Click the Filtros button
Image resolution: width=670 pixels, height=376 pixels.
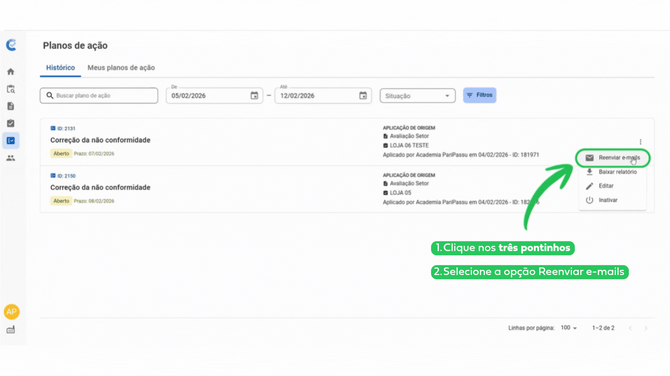point(479,95)
